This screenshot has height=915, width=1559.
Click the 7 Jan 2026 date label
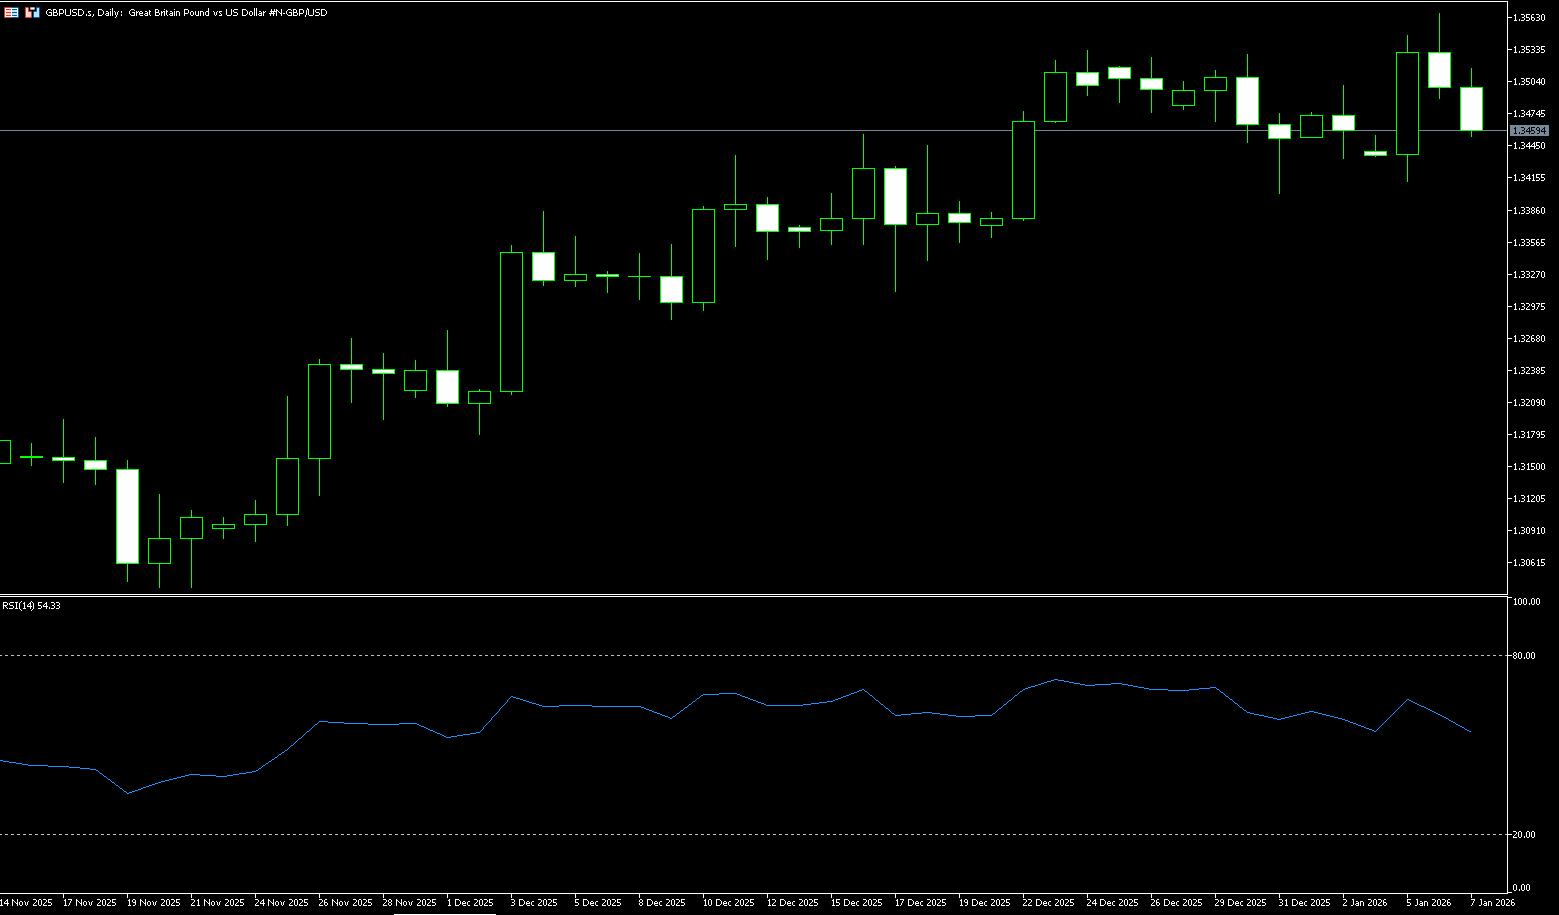1492,903
